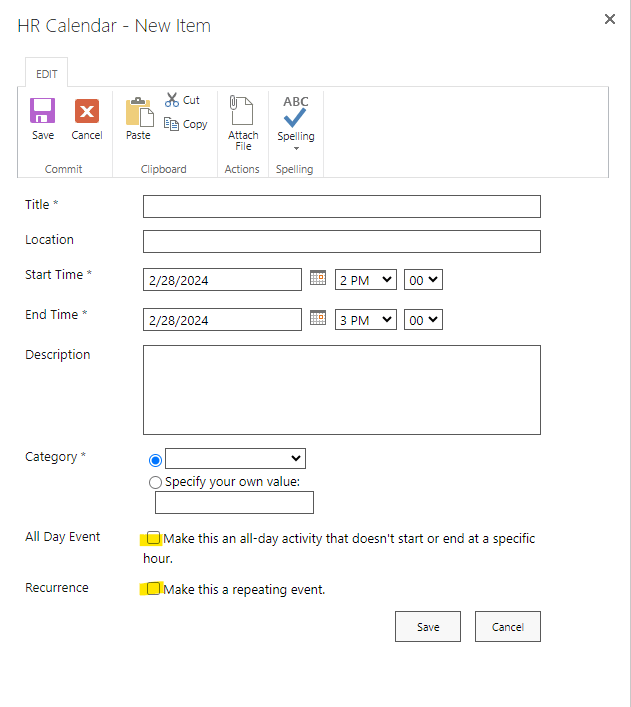This screenshot has height=707, width=631.
Task: Close the New Item dialog
Action: [610, 19]
